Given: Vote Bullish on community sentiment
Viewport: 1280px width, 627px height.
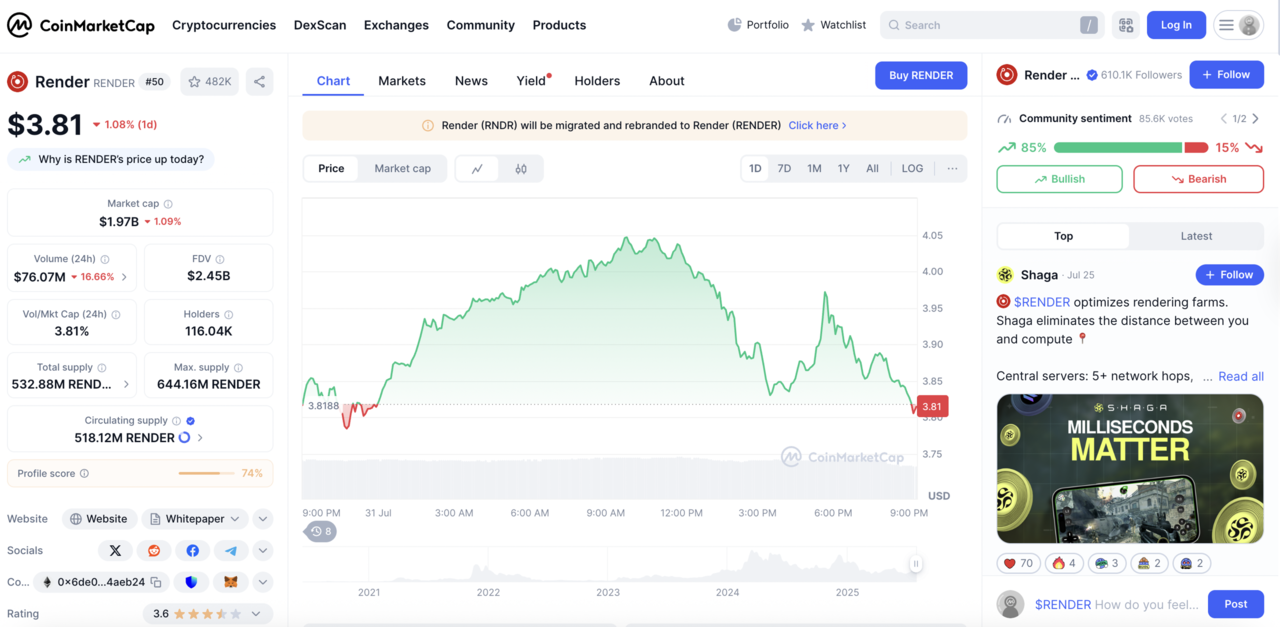Looking at the screenshot, I should 1059,179.
